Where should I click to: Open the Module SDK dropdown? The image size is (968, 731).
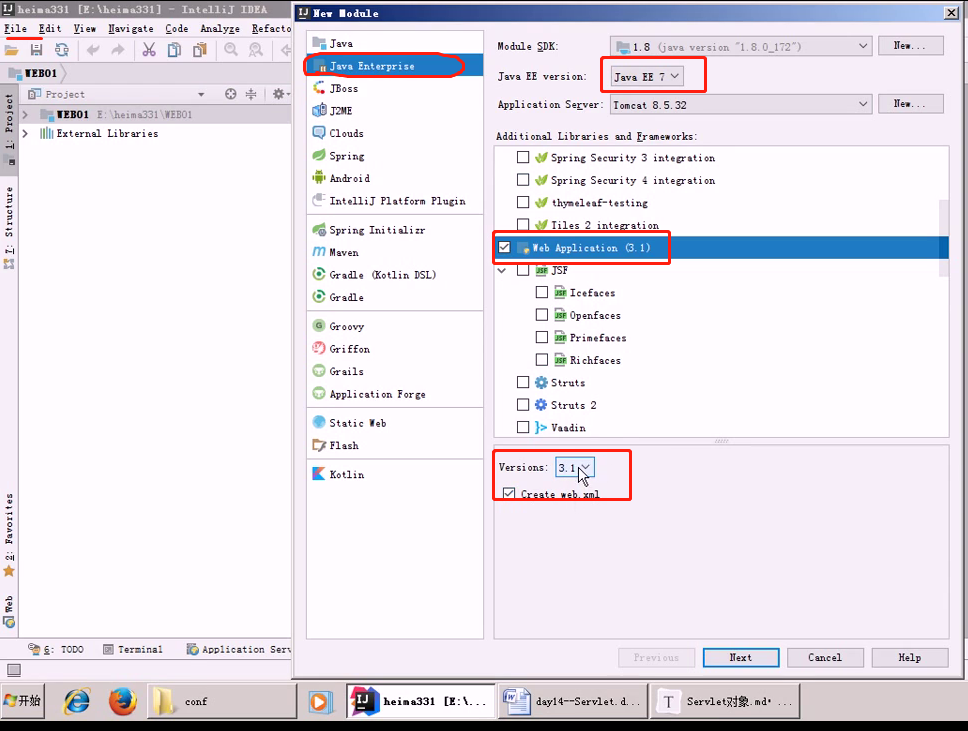(741, 46)
